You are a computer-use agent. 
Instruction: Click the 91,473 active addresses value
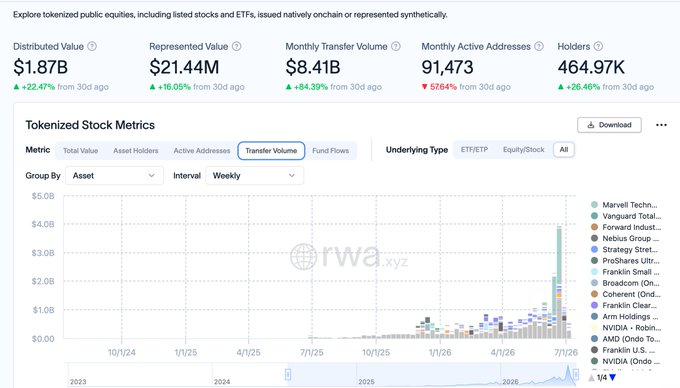click(447, 67)
